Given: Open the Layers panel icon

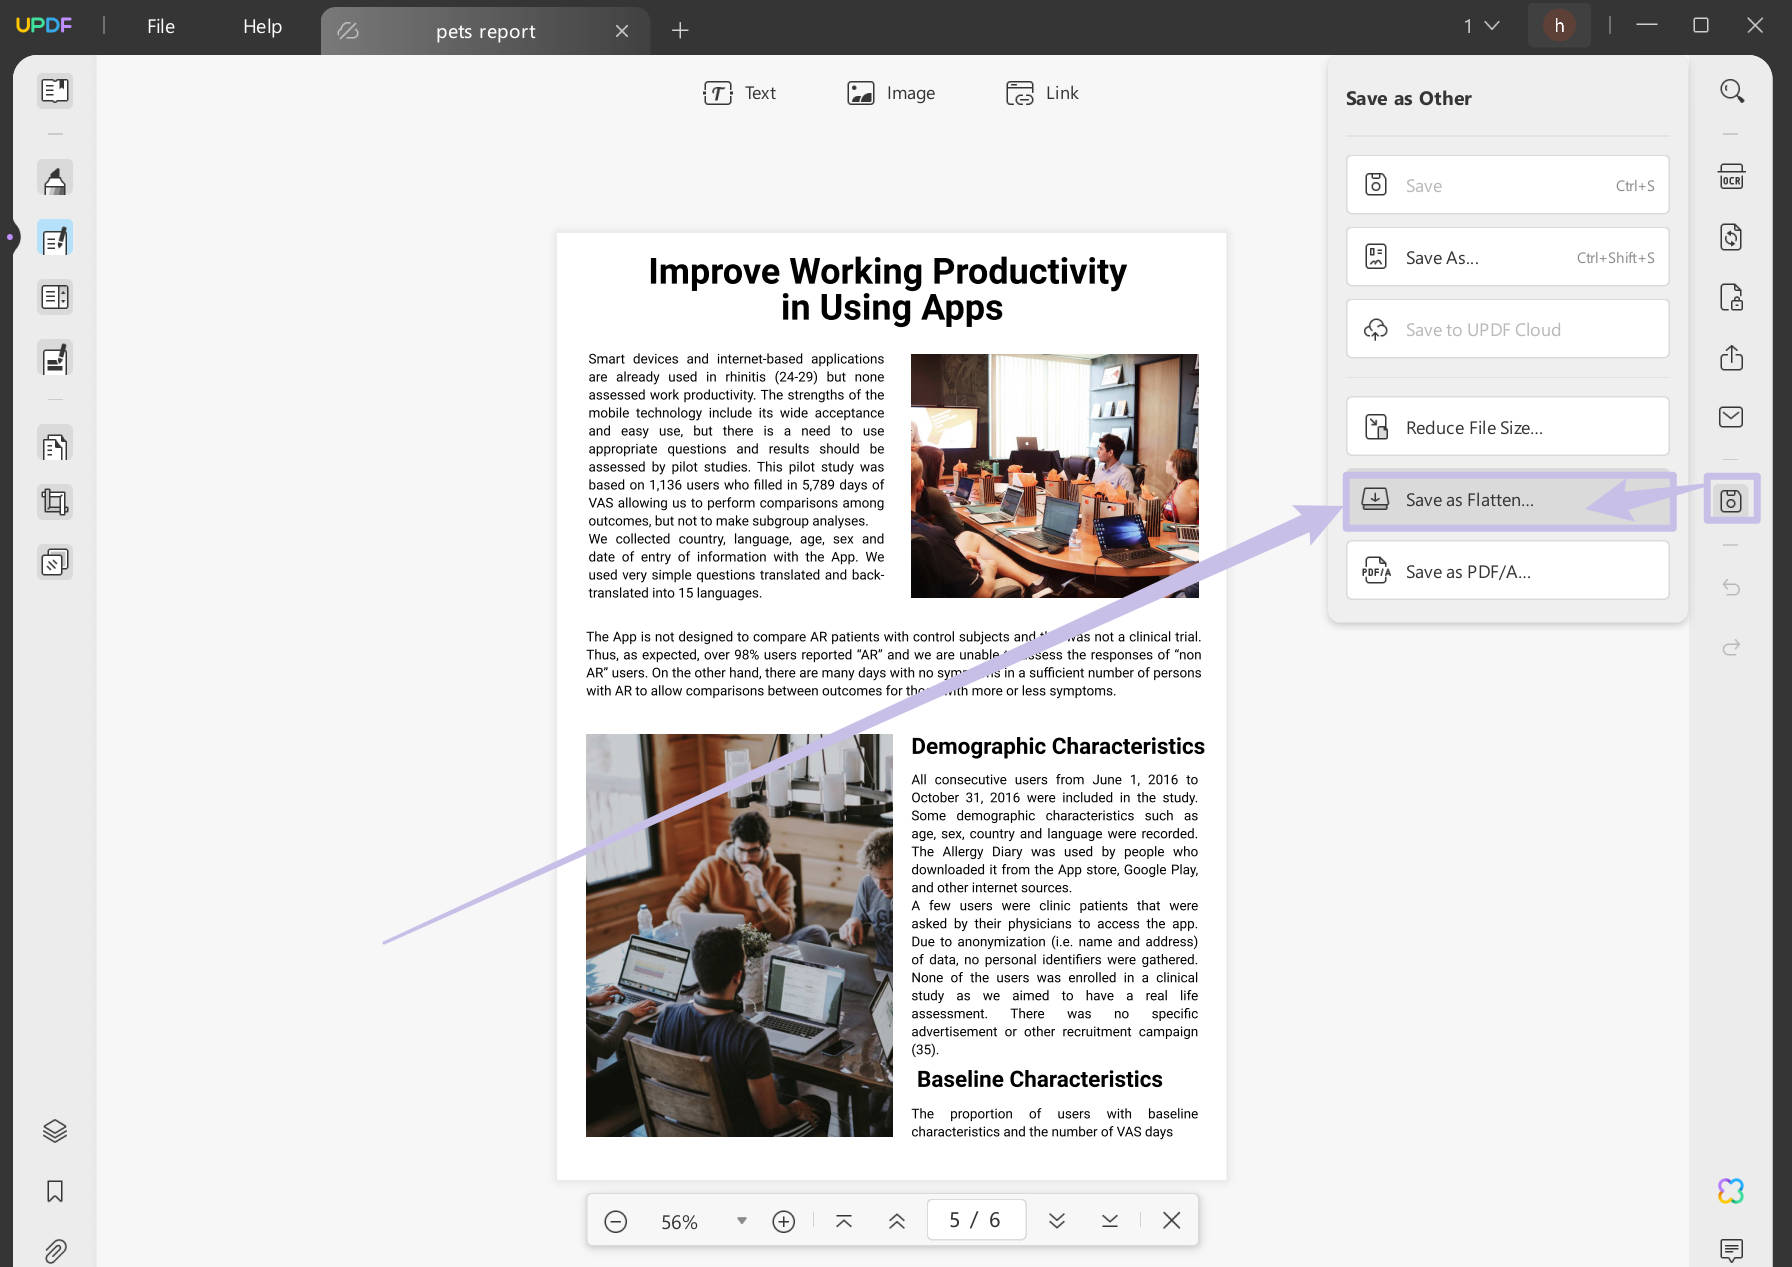Looking at the screenshot, I should pos(55,1131).
